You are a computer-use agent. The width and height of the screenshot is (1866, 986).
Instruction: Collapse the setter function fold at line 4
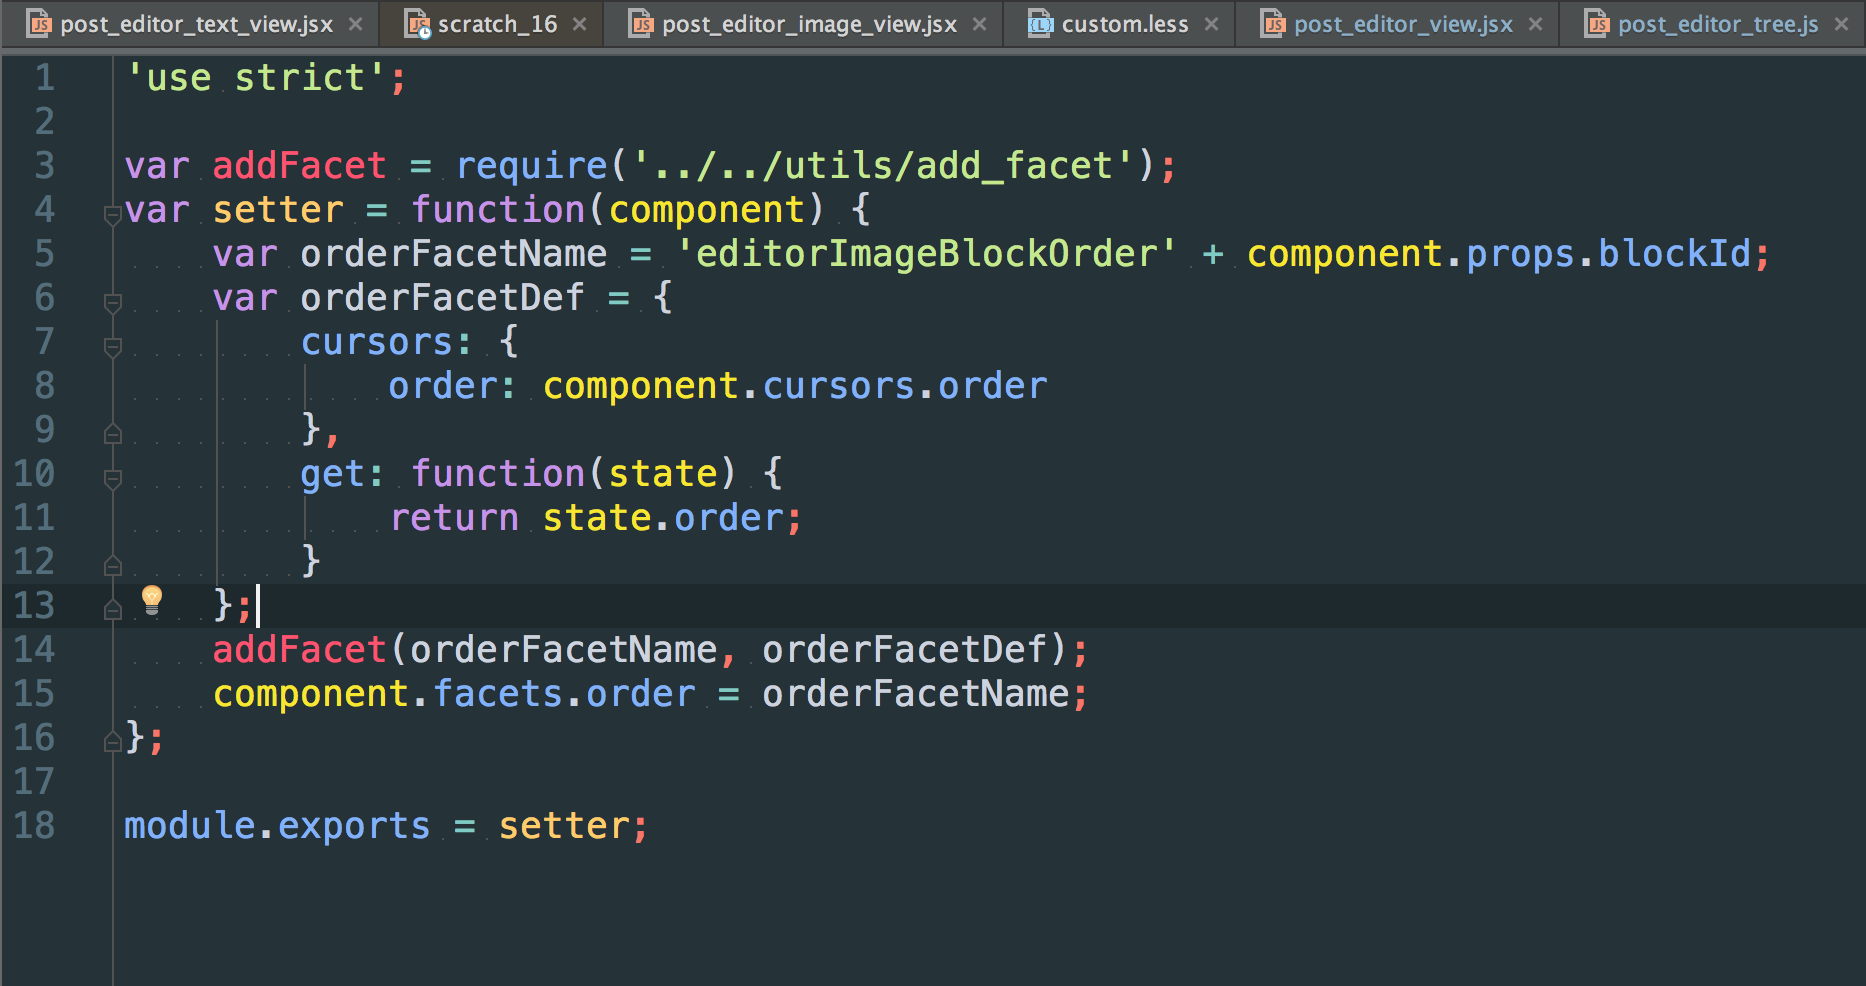pos(113,213)
